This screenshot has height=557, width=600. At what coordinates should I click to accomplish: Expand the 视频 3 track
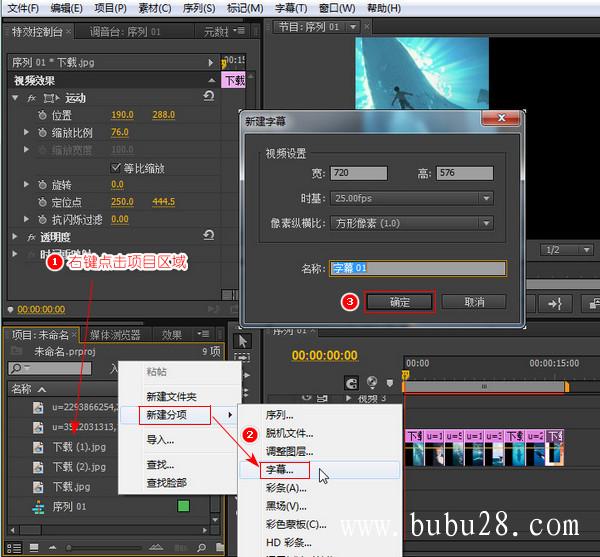coord(348,398)
